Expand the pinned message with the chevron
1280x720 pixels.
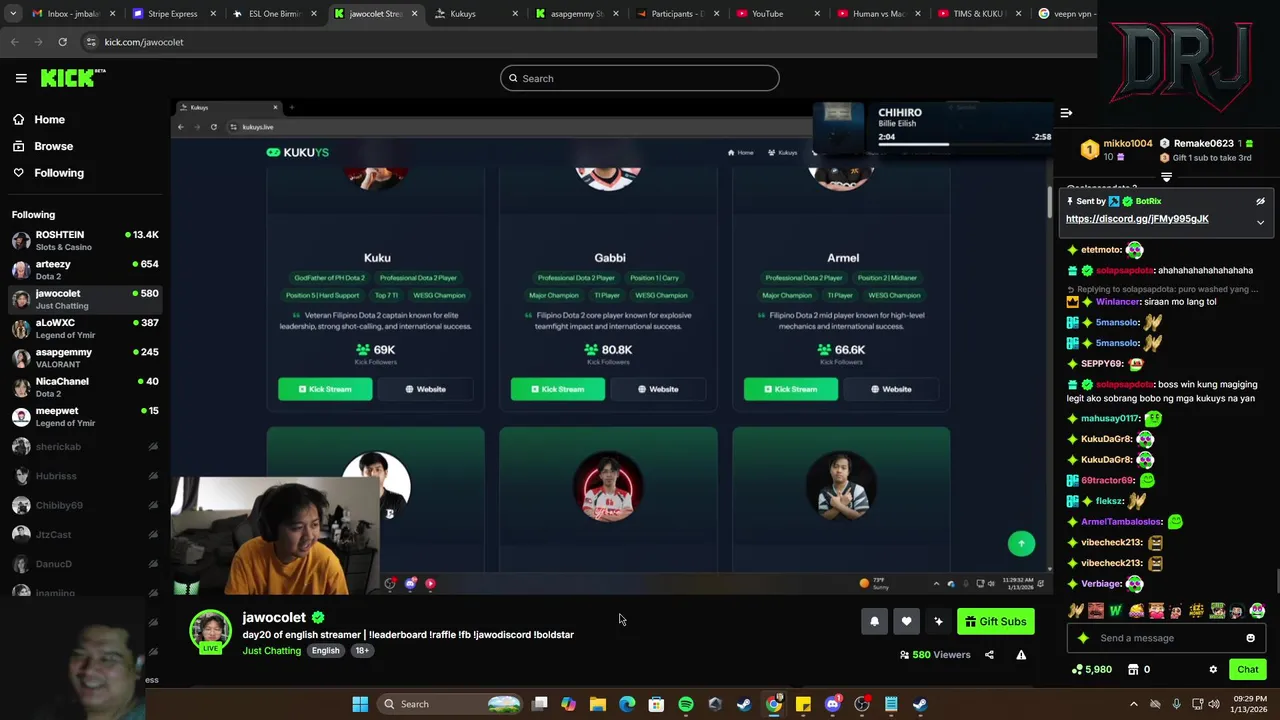click(x=1260, y=222)
